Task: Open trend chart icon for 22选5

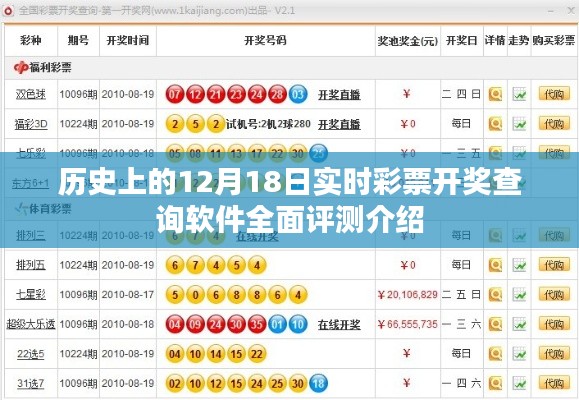Action: point(519,353)
